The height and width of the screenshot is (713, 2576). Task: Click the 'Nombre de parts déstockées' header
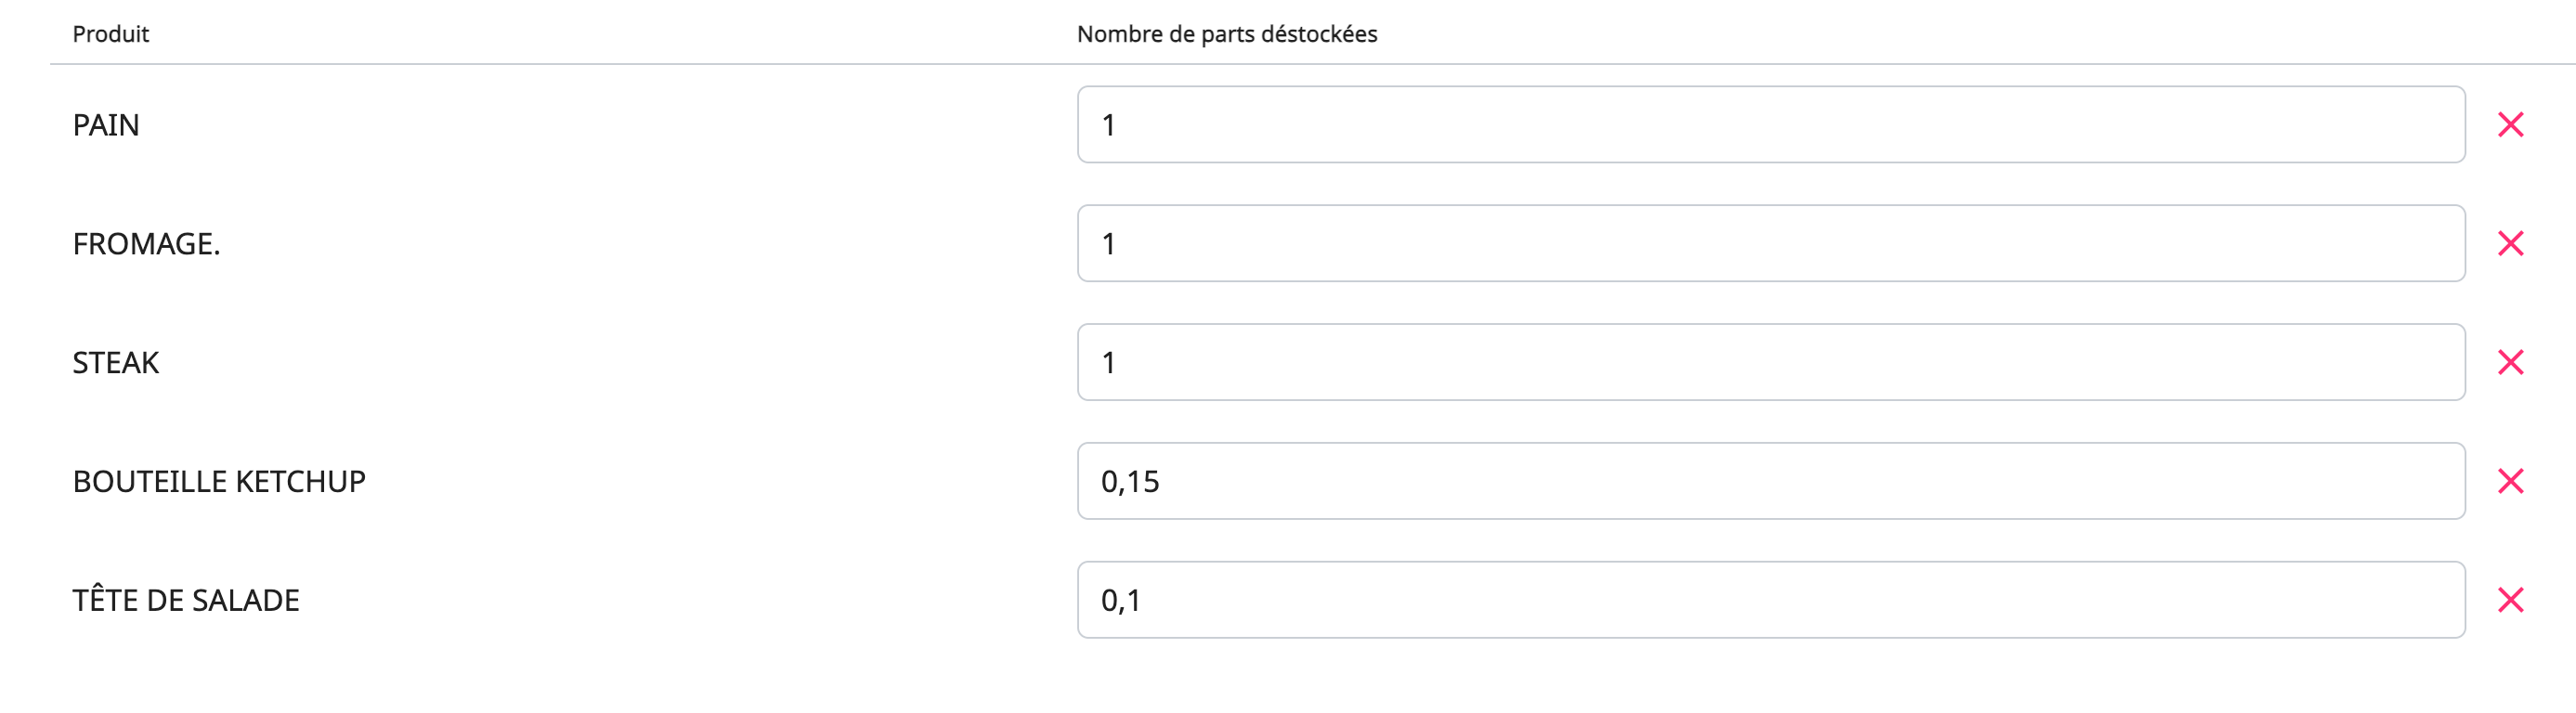pos(1226,34)
